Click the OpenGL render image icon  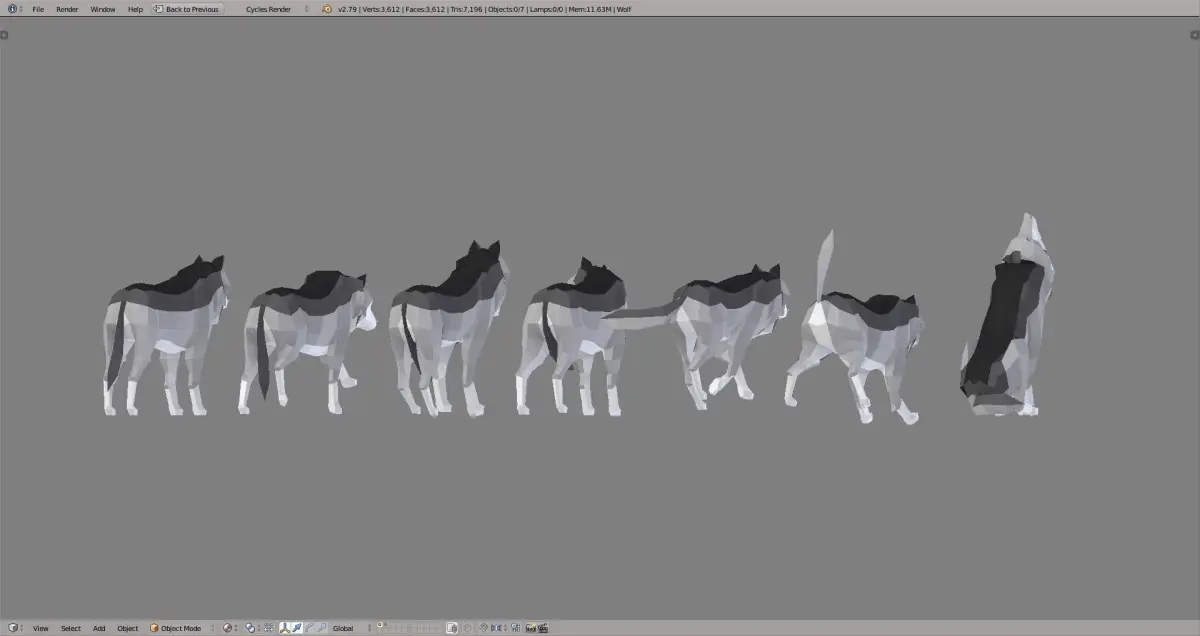pyautogui.click(x=531, y=628)
